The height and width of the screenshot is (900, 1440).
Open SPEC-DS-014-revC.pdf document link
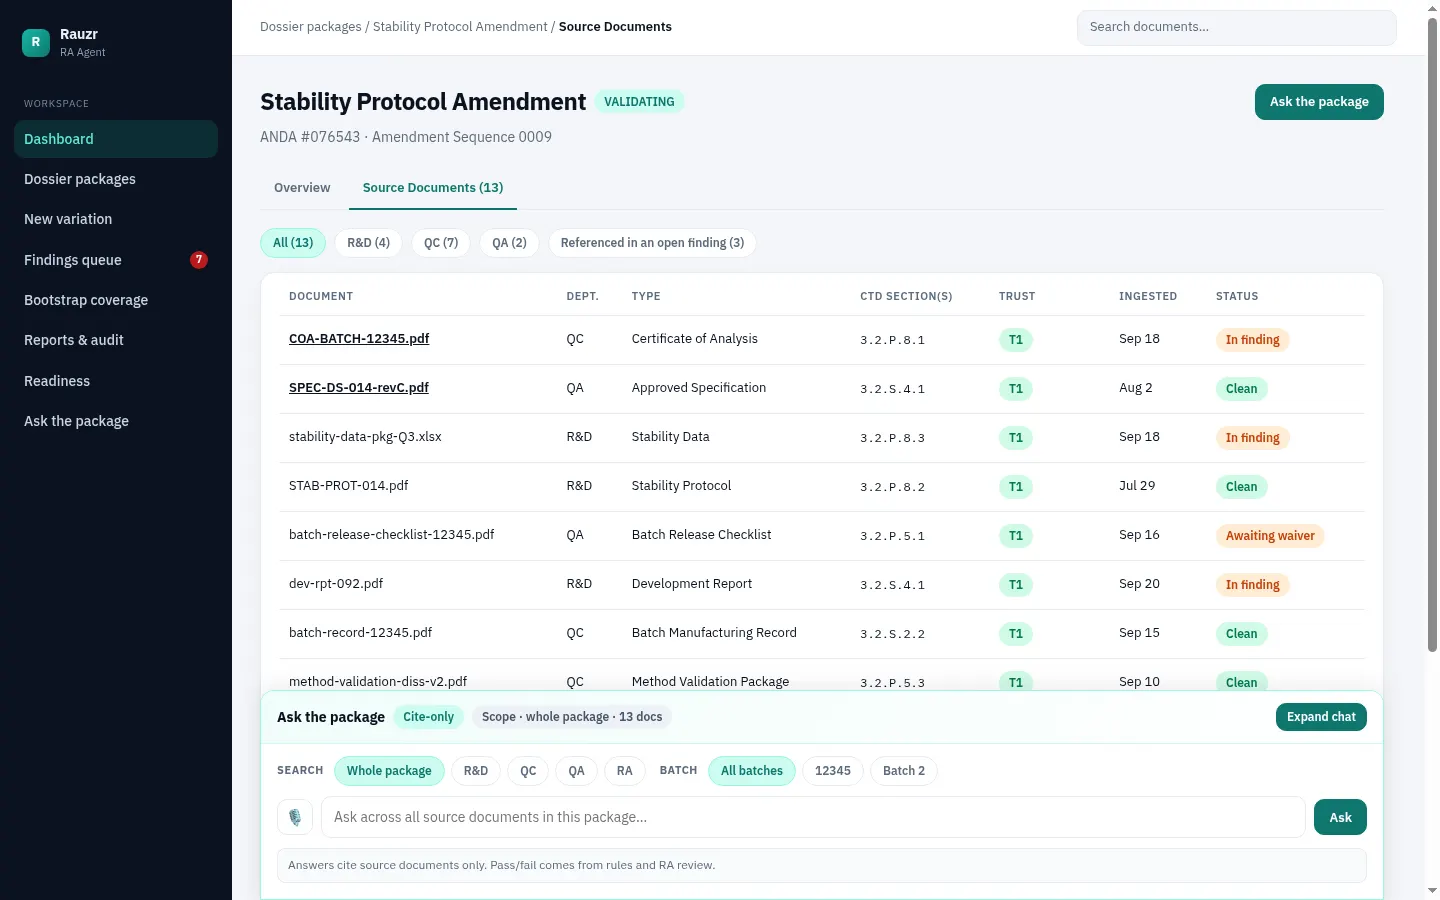click(x=359, y=388)
